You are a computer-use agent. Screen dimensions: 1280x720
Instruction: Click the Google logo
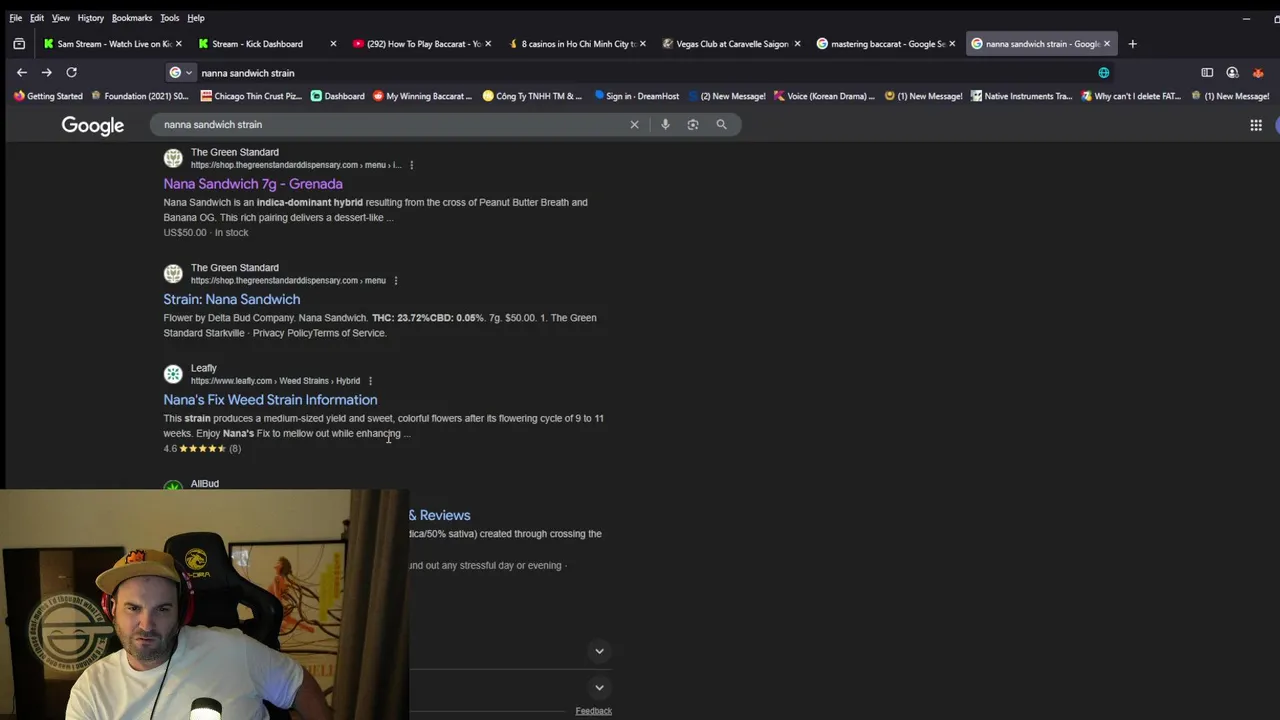click(93, 125)
